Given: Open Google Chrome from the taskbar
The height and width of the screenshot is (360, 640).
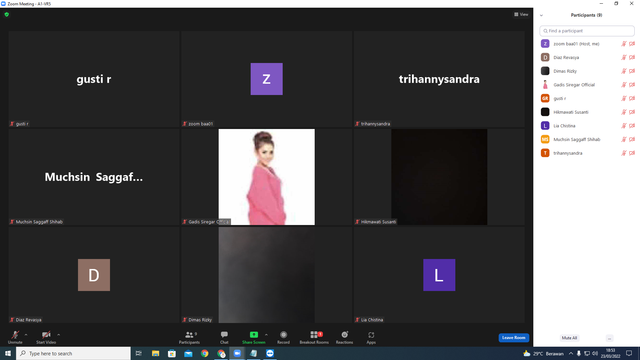Looking at the screenshot, I should (204, 353).
